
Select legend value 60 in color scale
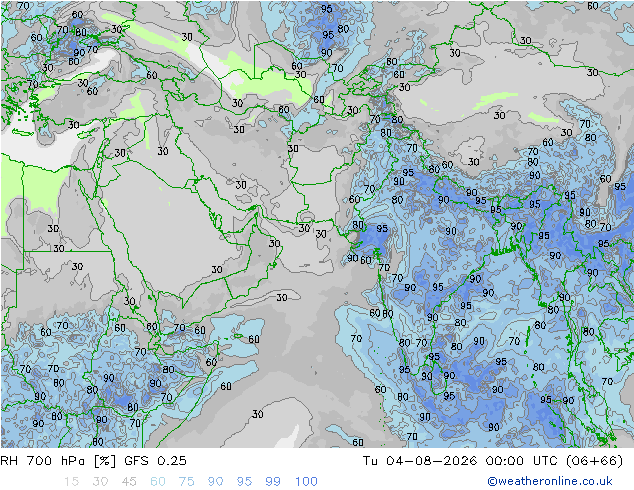coord(158,482)
